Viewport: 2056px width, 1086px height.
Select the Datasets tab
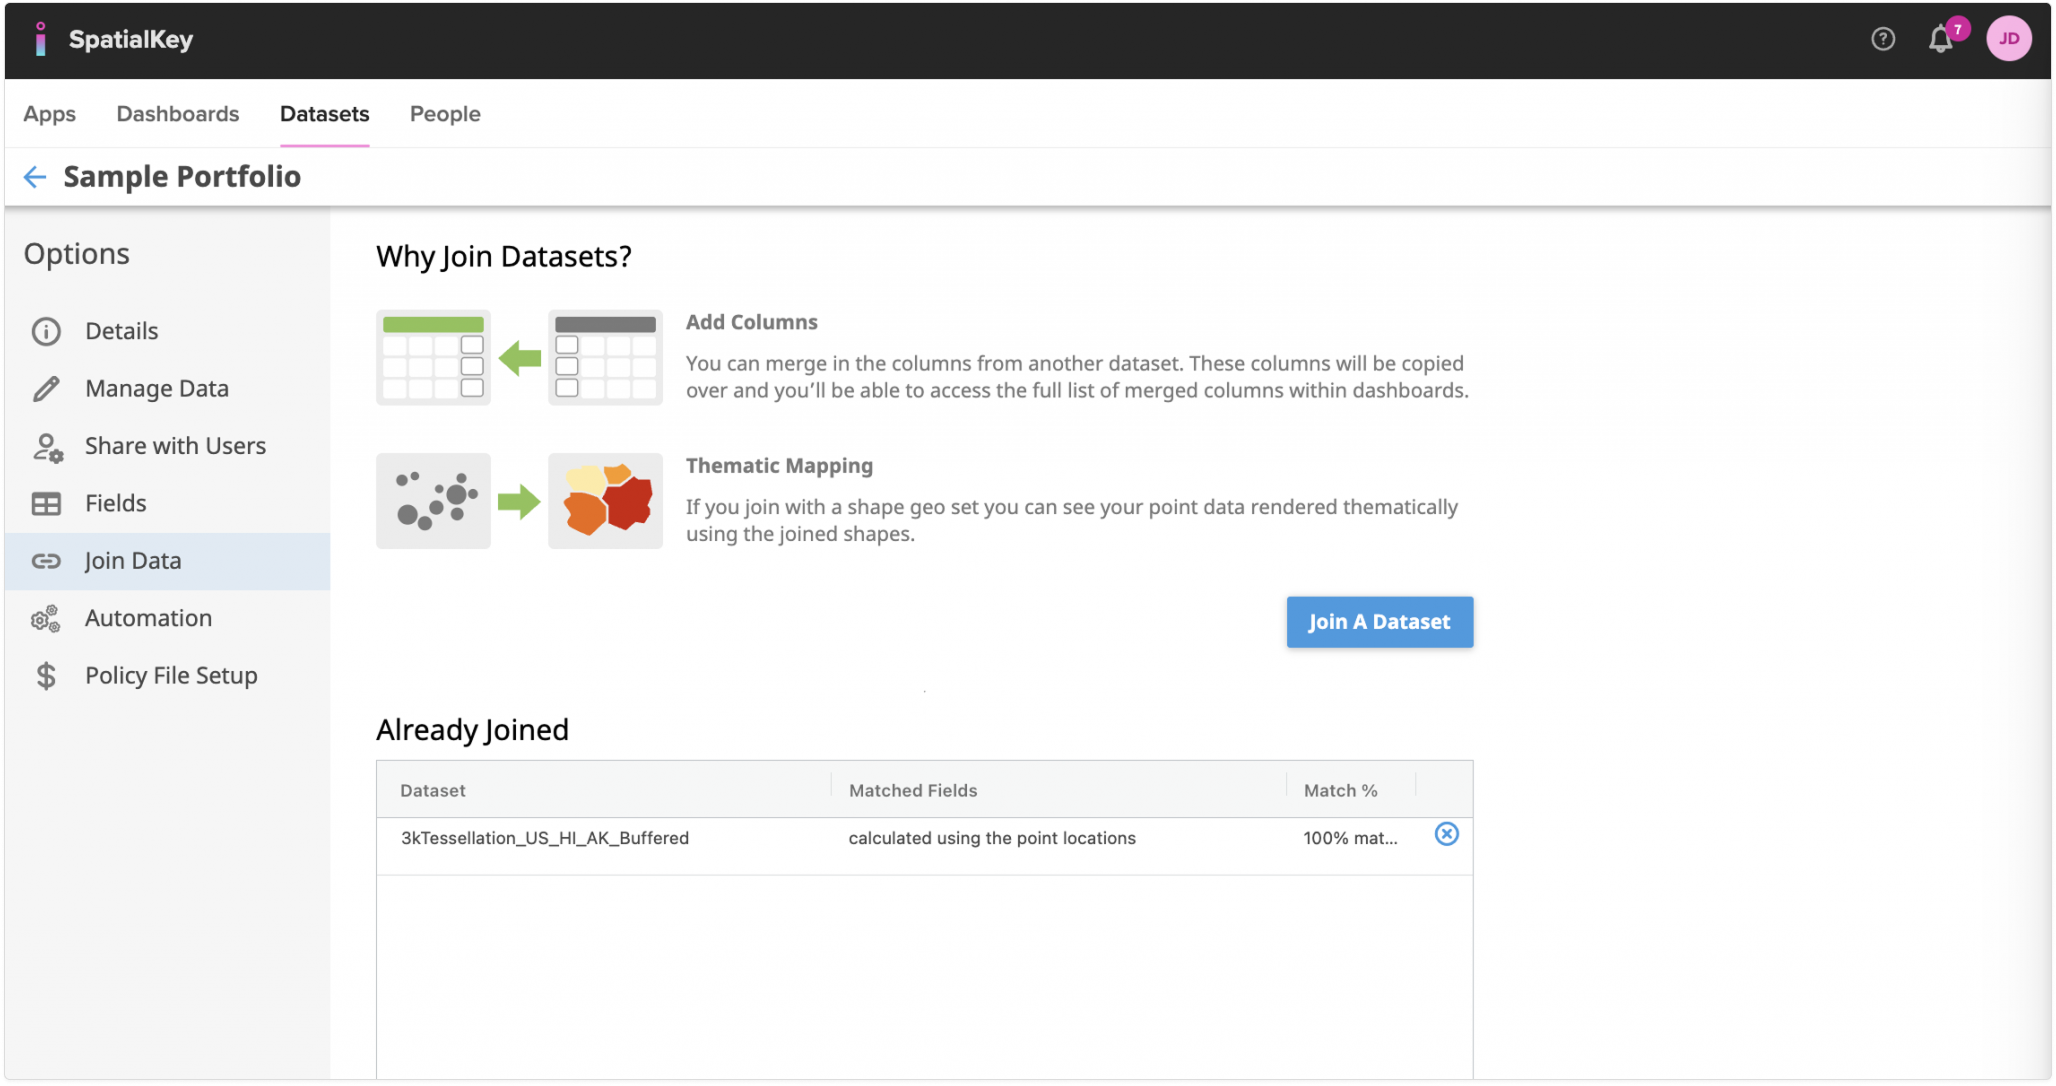(x=324, y=114)
